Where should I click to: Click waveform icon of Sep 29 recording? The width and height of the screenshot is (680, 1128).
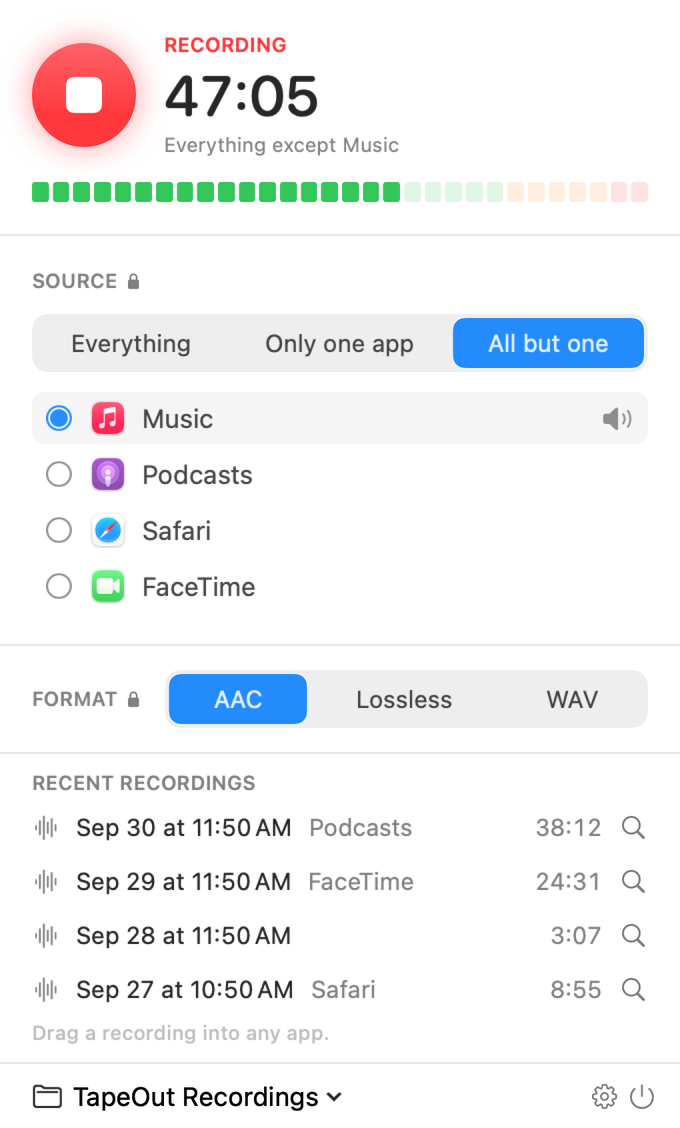[x=46, y=882]
